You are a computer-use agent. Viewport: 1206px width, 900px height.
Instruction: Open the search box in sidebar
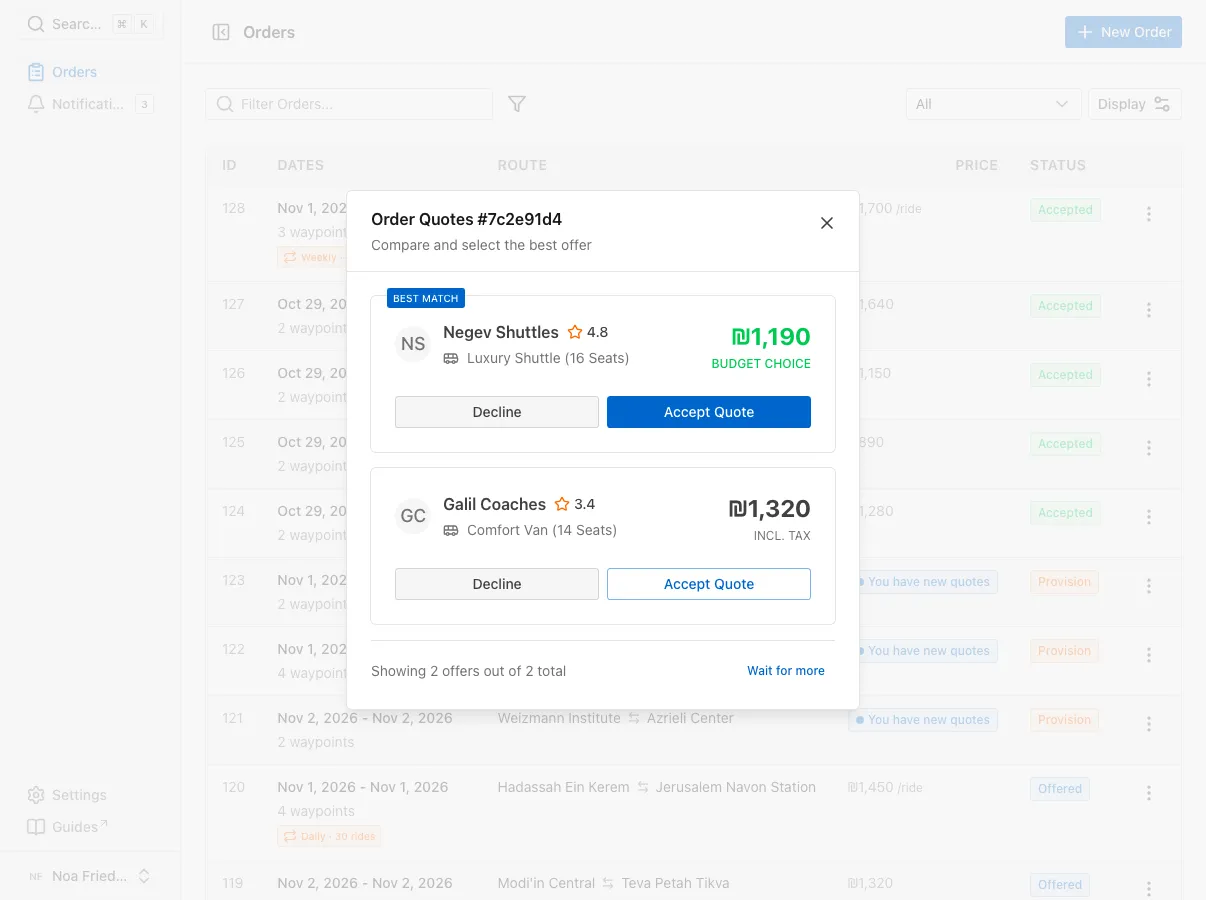point(90,24)
